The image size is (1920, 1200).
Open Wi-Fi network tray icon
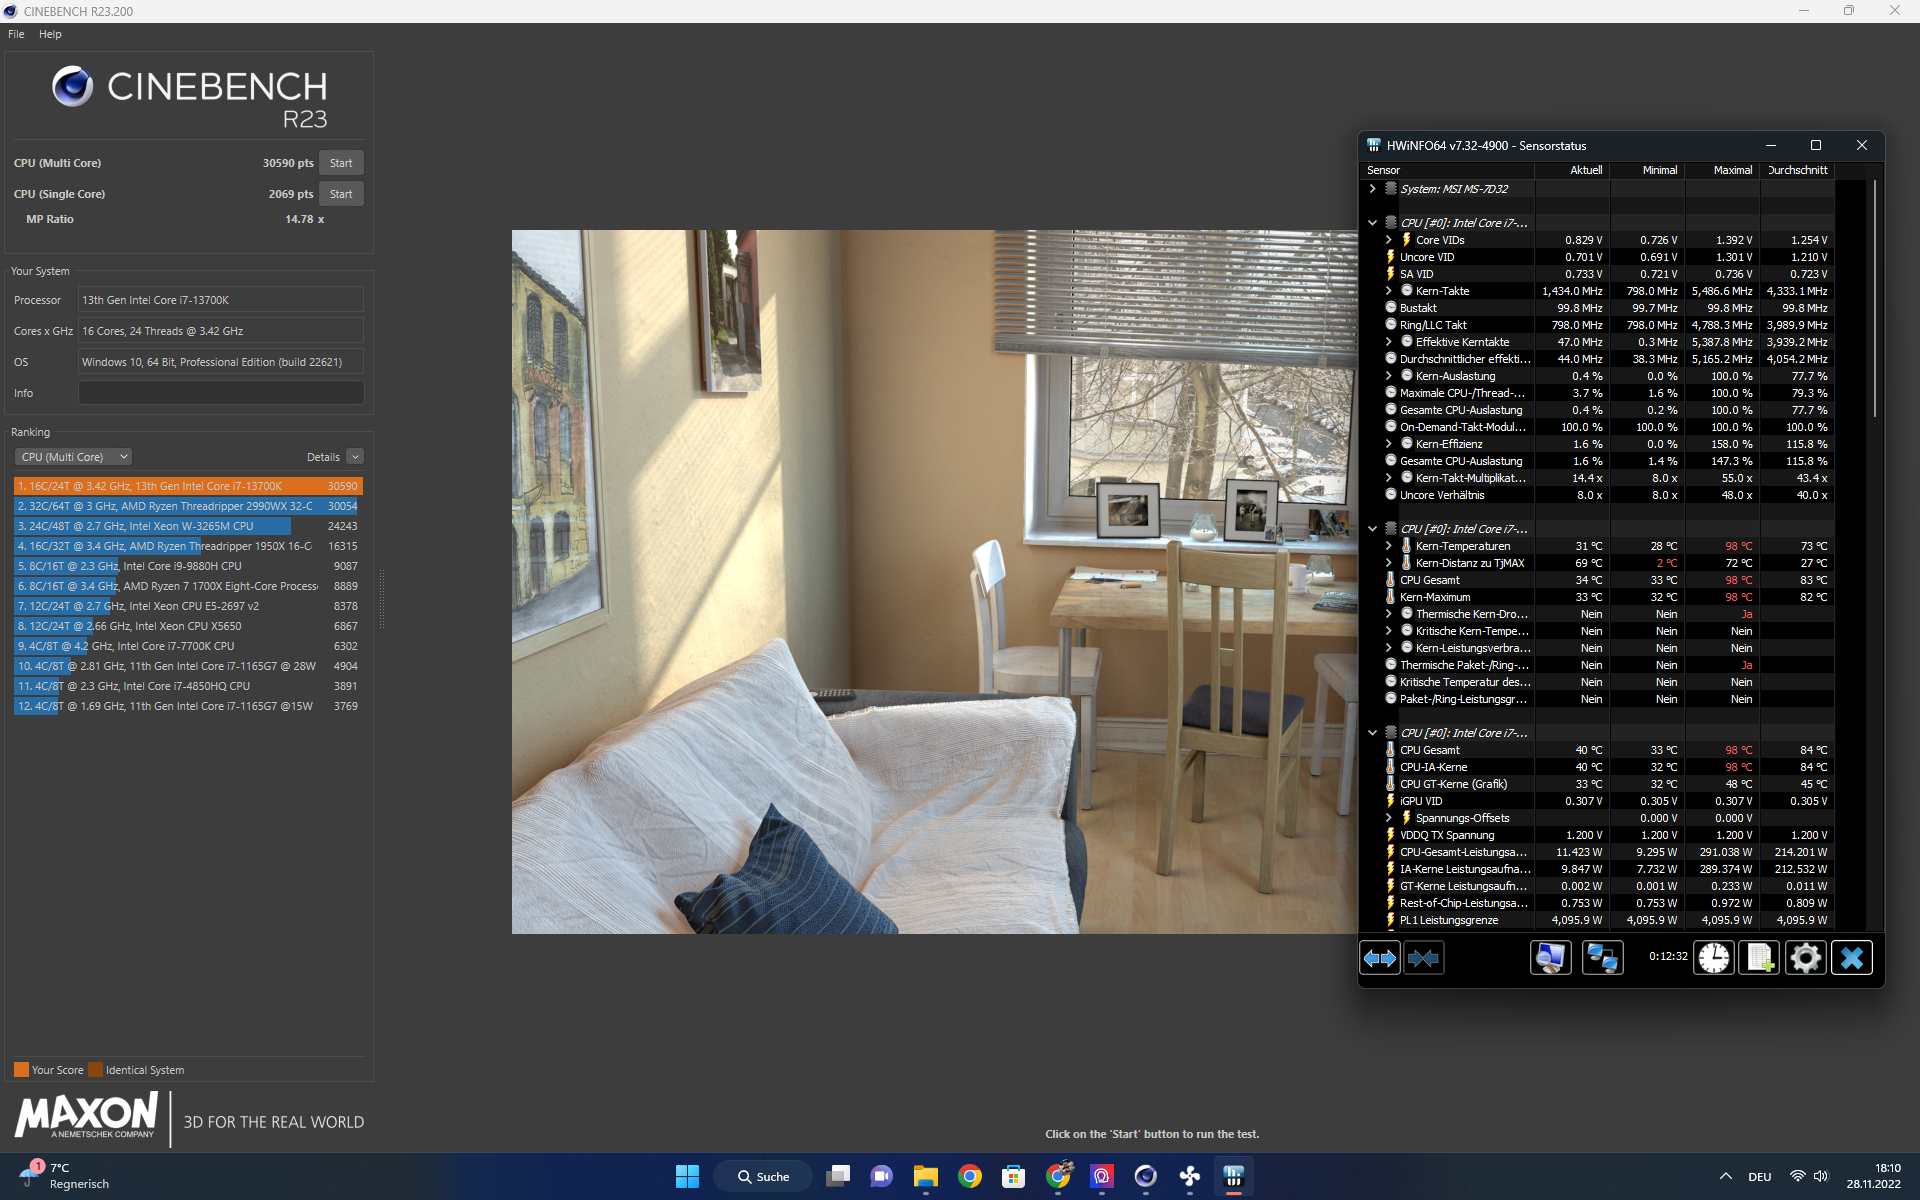(x=1797, y=1177)
